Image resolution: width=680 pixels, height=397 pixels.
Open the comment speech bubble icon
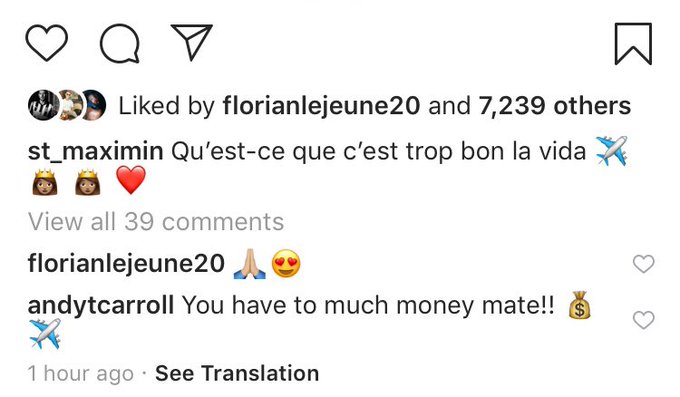click(x=120, y=43)
